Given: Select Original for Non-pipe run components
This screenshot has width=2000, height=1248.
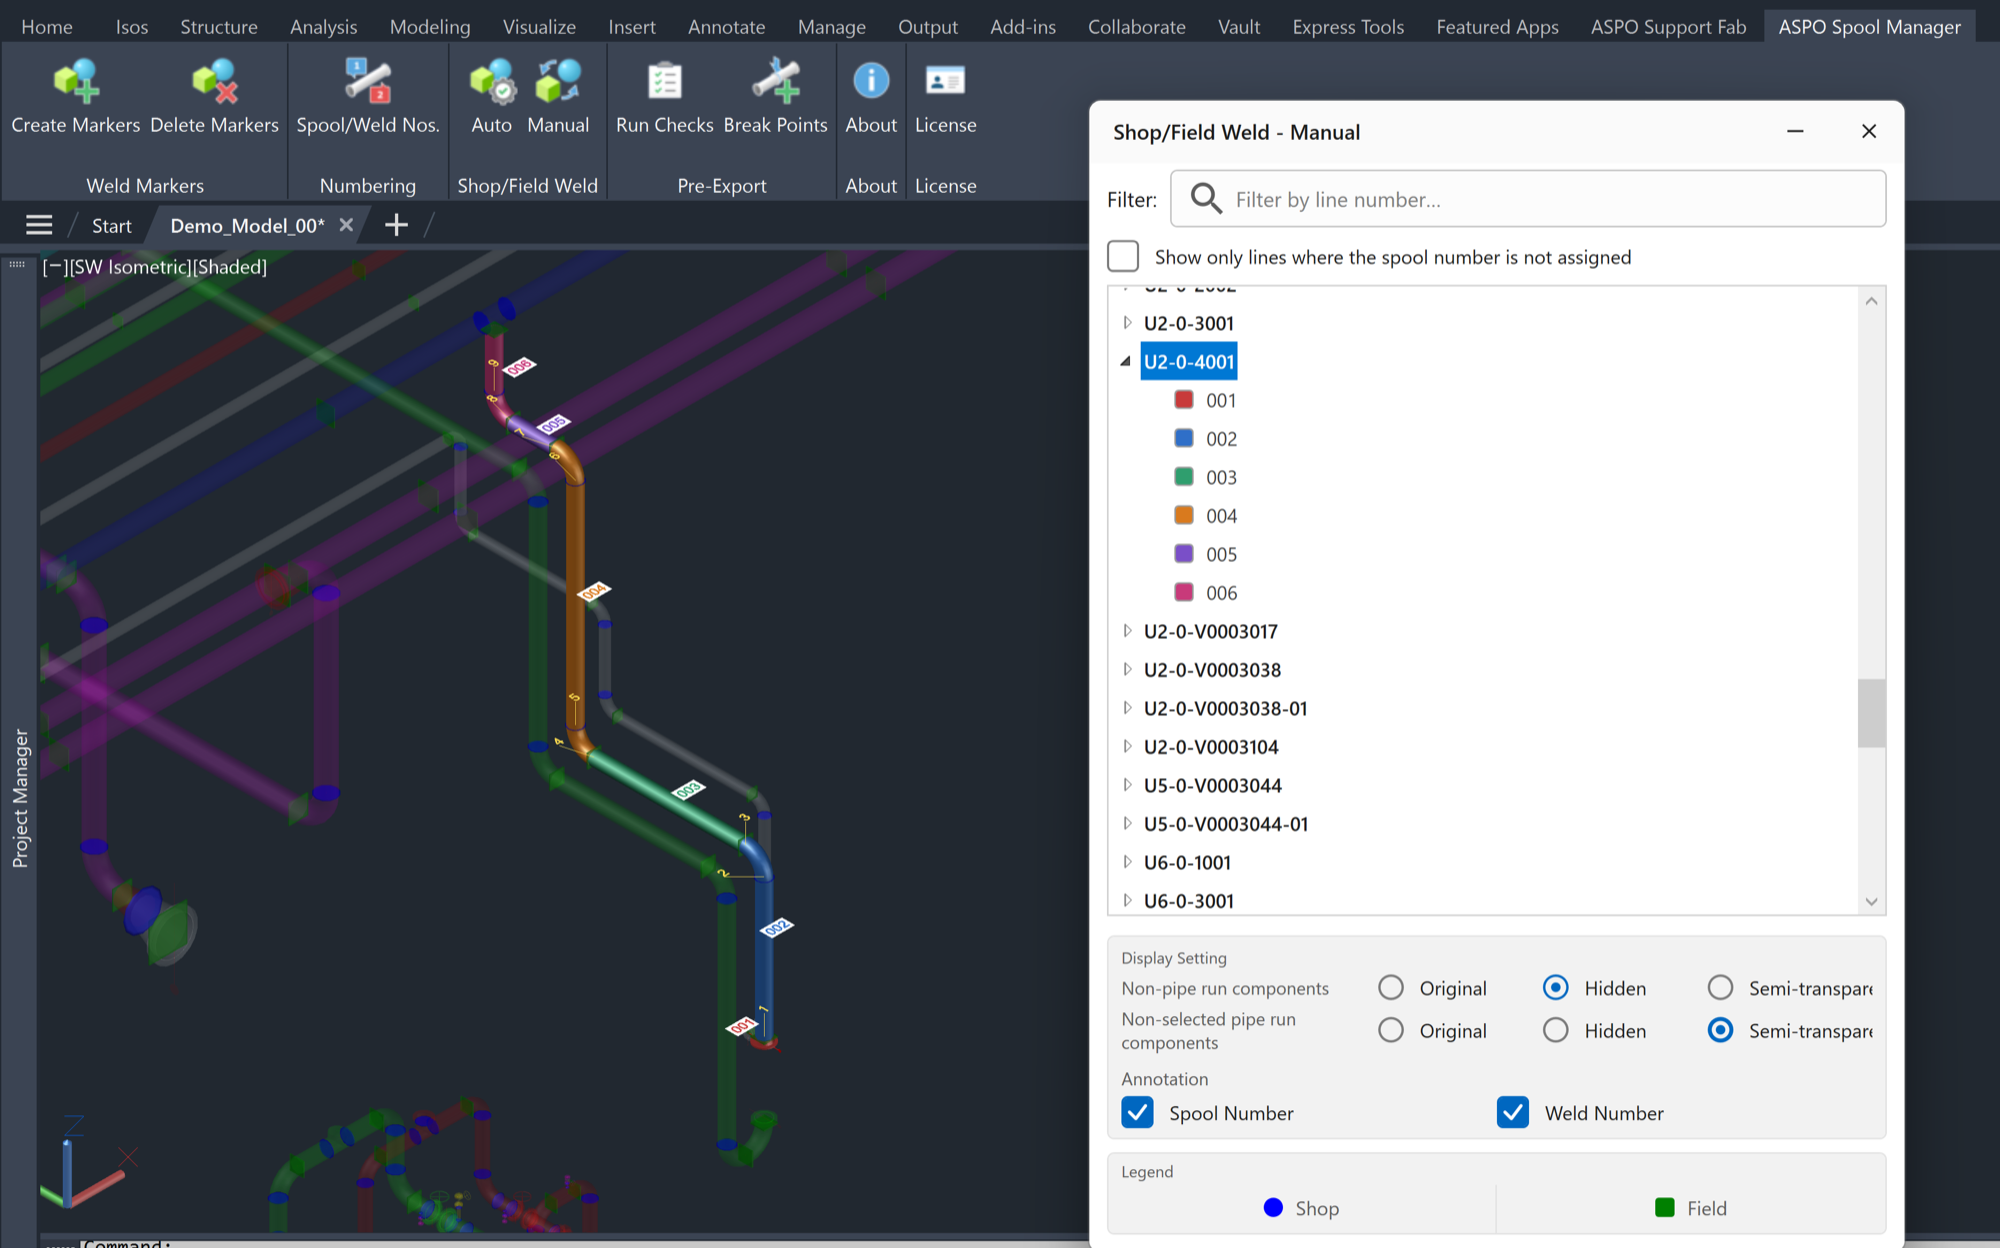Looking at the screenshot, I should 1391,988.
